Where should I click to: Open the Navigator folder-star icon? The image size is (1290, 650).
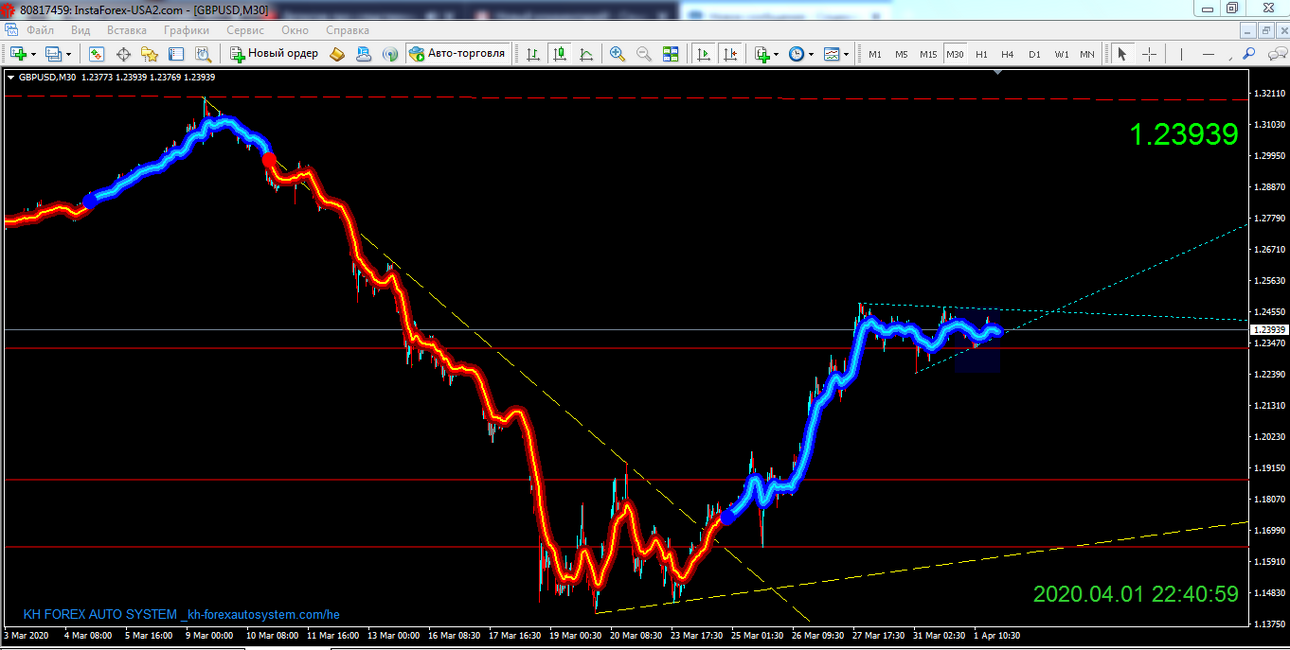150,54
